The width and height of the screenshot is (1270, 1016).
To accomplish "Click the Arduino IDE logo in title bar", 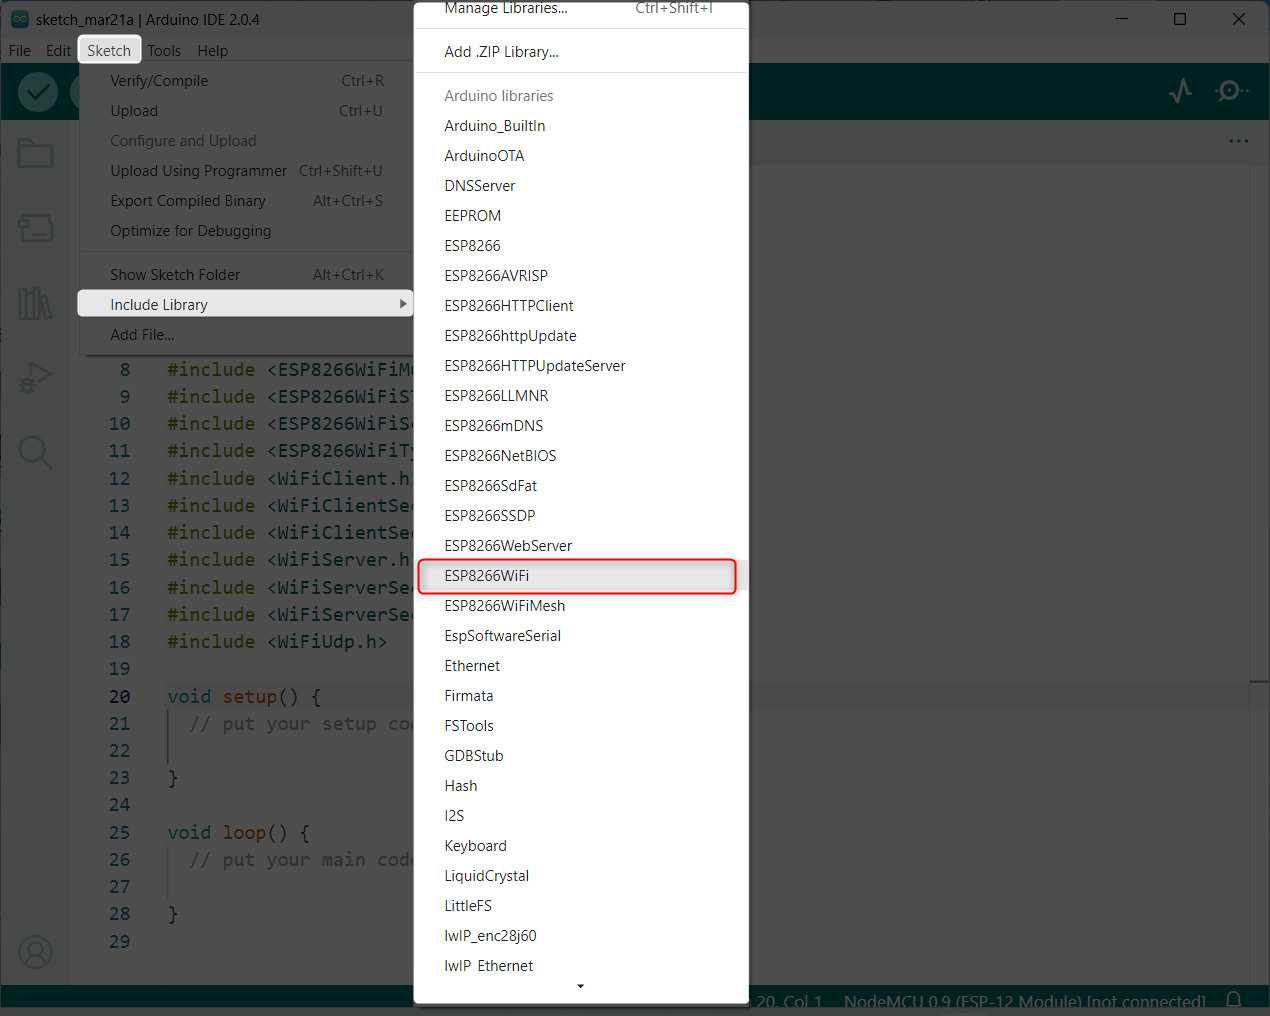I will (19, 19).
